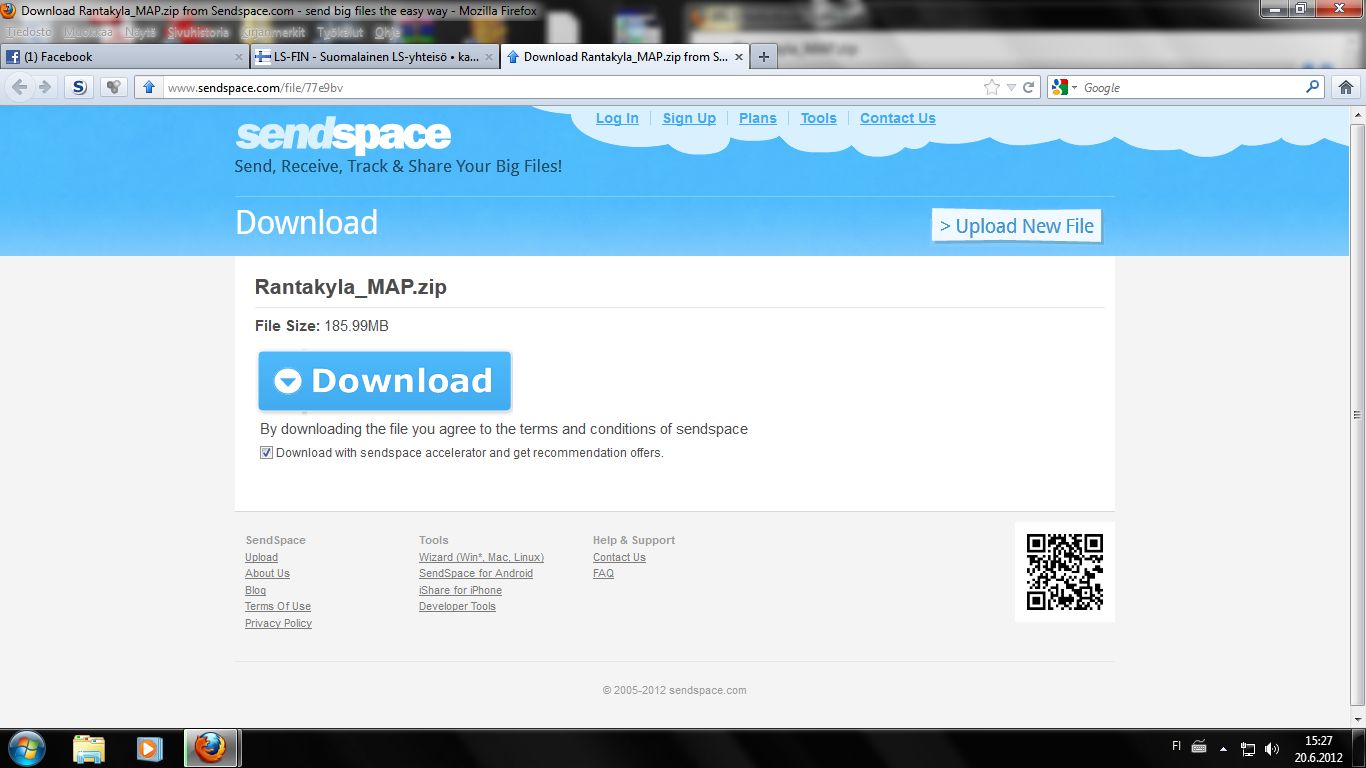
Task: Click the footer Blog link
Action: [x=255, y=590]
